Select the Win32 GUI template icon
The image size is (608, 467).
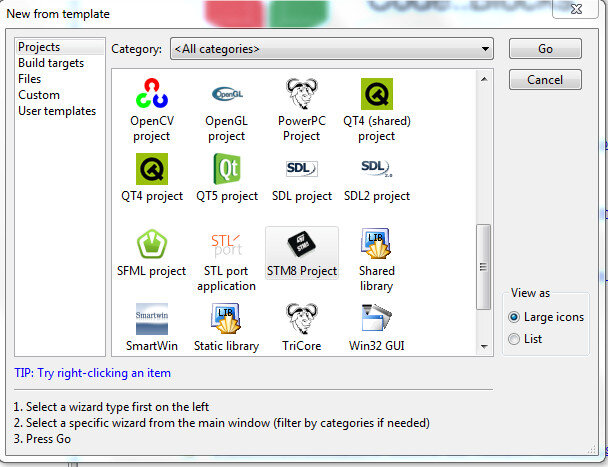(x=377, y=318)
